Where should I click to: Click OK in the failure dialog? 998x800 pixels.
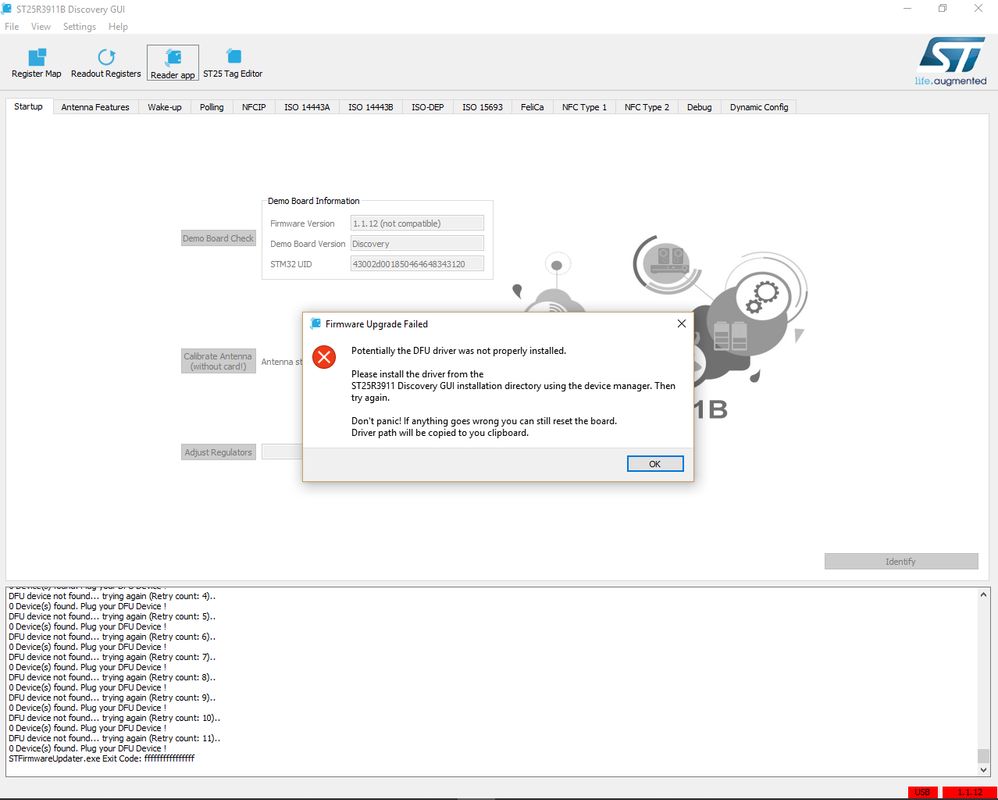(655, 464)
